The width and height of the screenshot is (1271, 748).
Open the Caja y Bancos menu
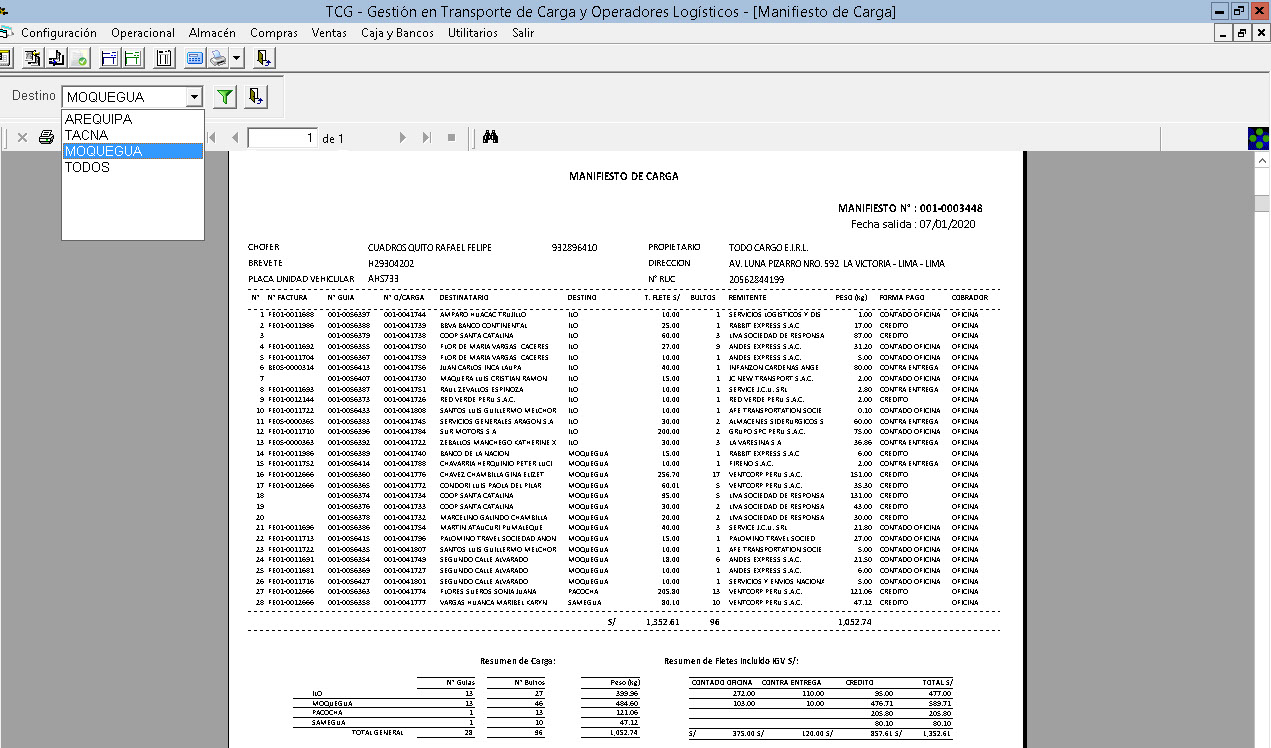point(397,33)
